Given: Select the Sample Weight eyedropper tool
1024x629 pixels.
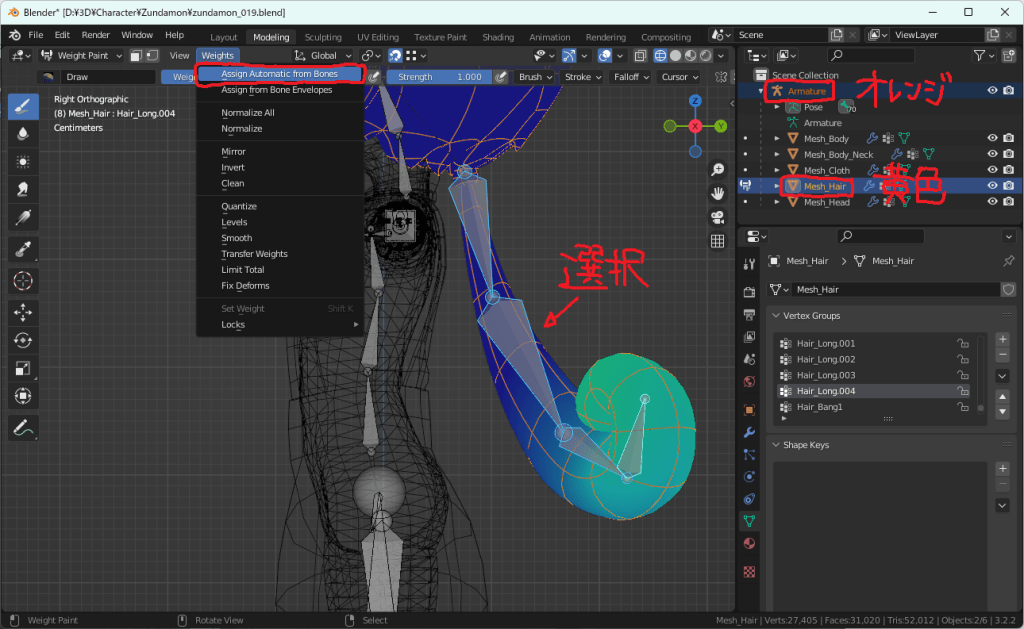Looking at the screenshot, I should (23, 248).
